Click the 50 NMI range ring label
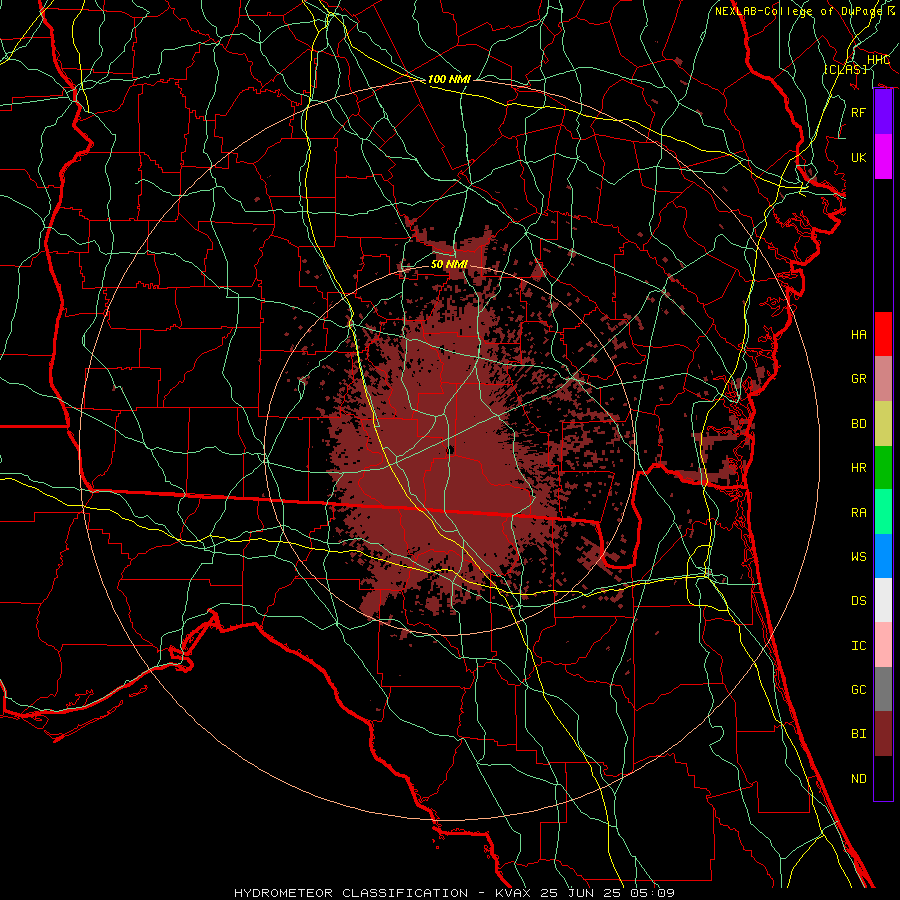 449,264
